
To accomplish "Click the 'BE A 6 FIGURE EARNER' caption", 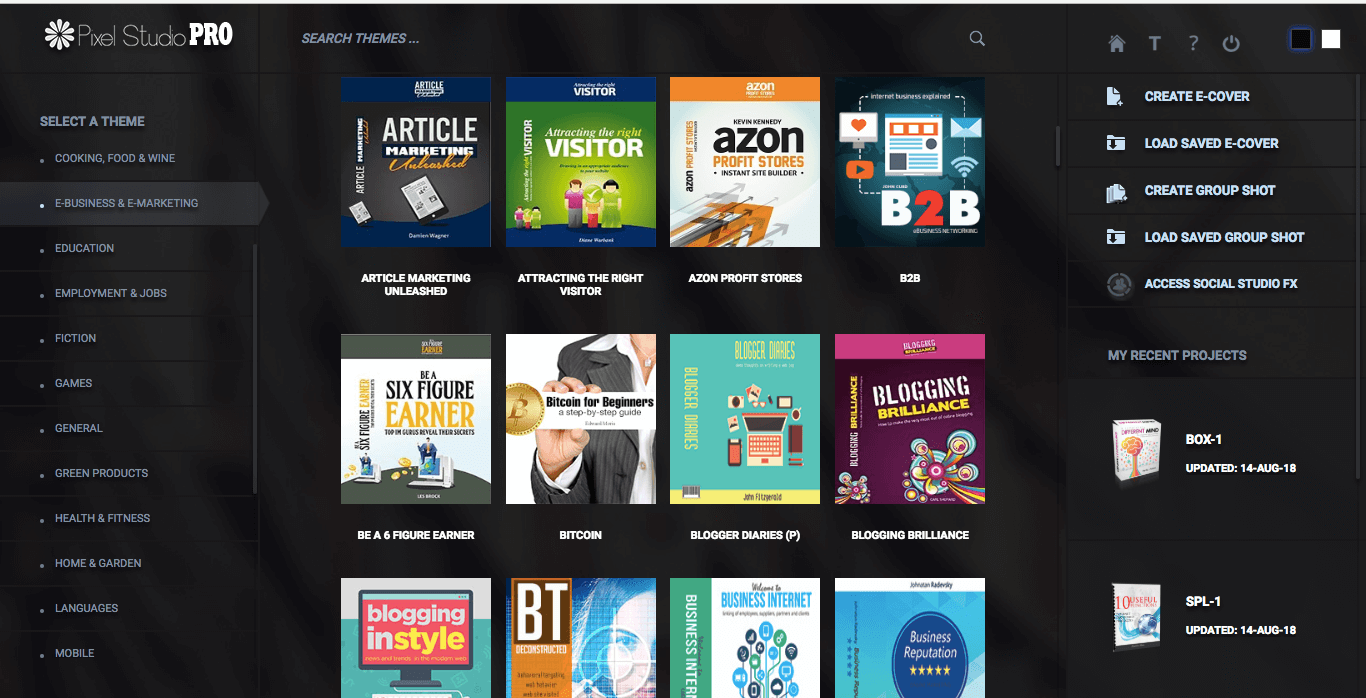I will coord(416,535).
